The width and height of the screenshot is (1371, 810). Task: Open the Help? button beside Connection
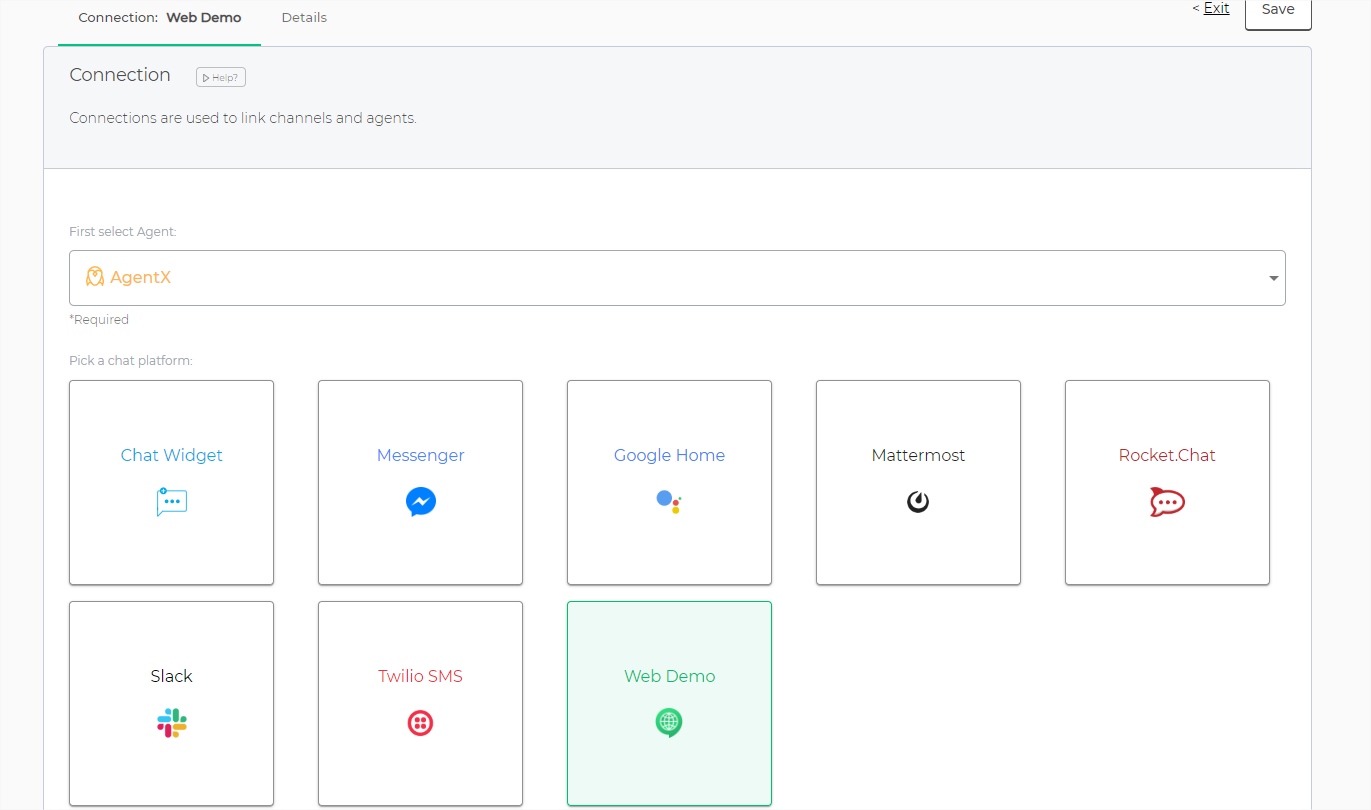tap(221, 77)
